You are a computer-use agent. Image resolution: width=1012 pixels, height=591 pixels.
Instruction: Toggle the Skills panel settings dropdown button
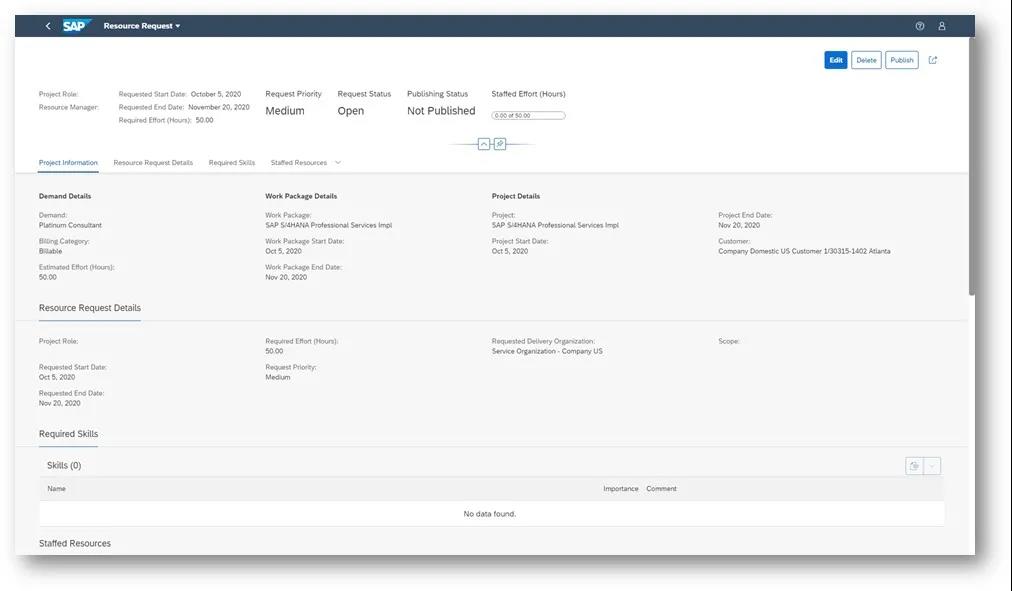[x=930, y=464]
